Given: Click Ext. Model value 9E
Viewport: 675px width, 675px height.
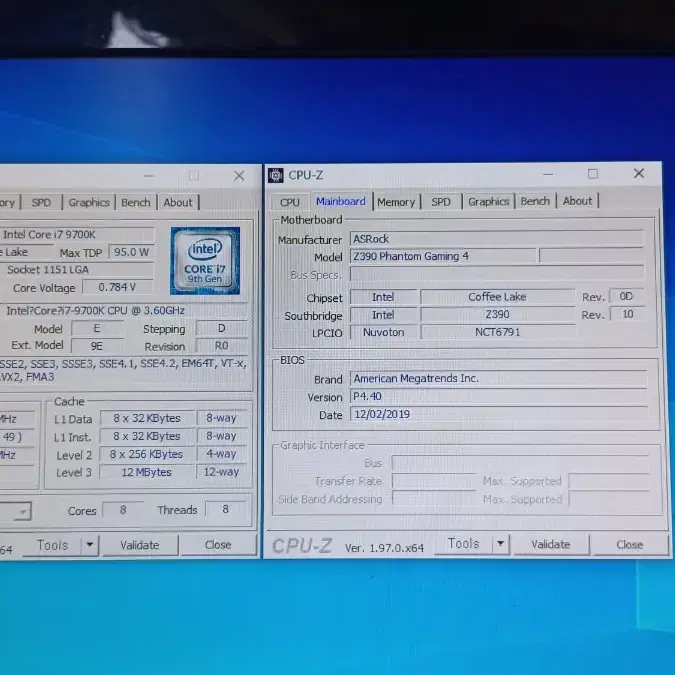Looking at the screenshot, I should [x=97, y=347].
